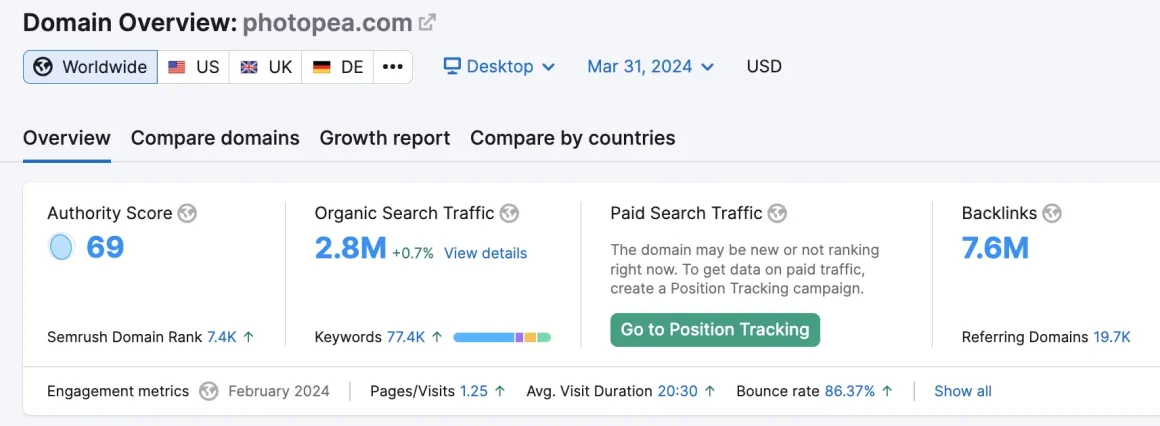This screenshot has height=426, width=1160.
Task: Click the Show all link
Action: [x=962, y=391]
